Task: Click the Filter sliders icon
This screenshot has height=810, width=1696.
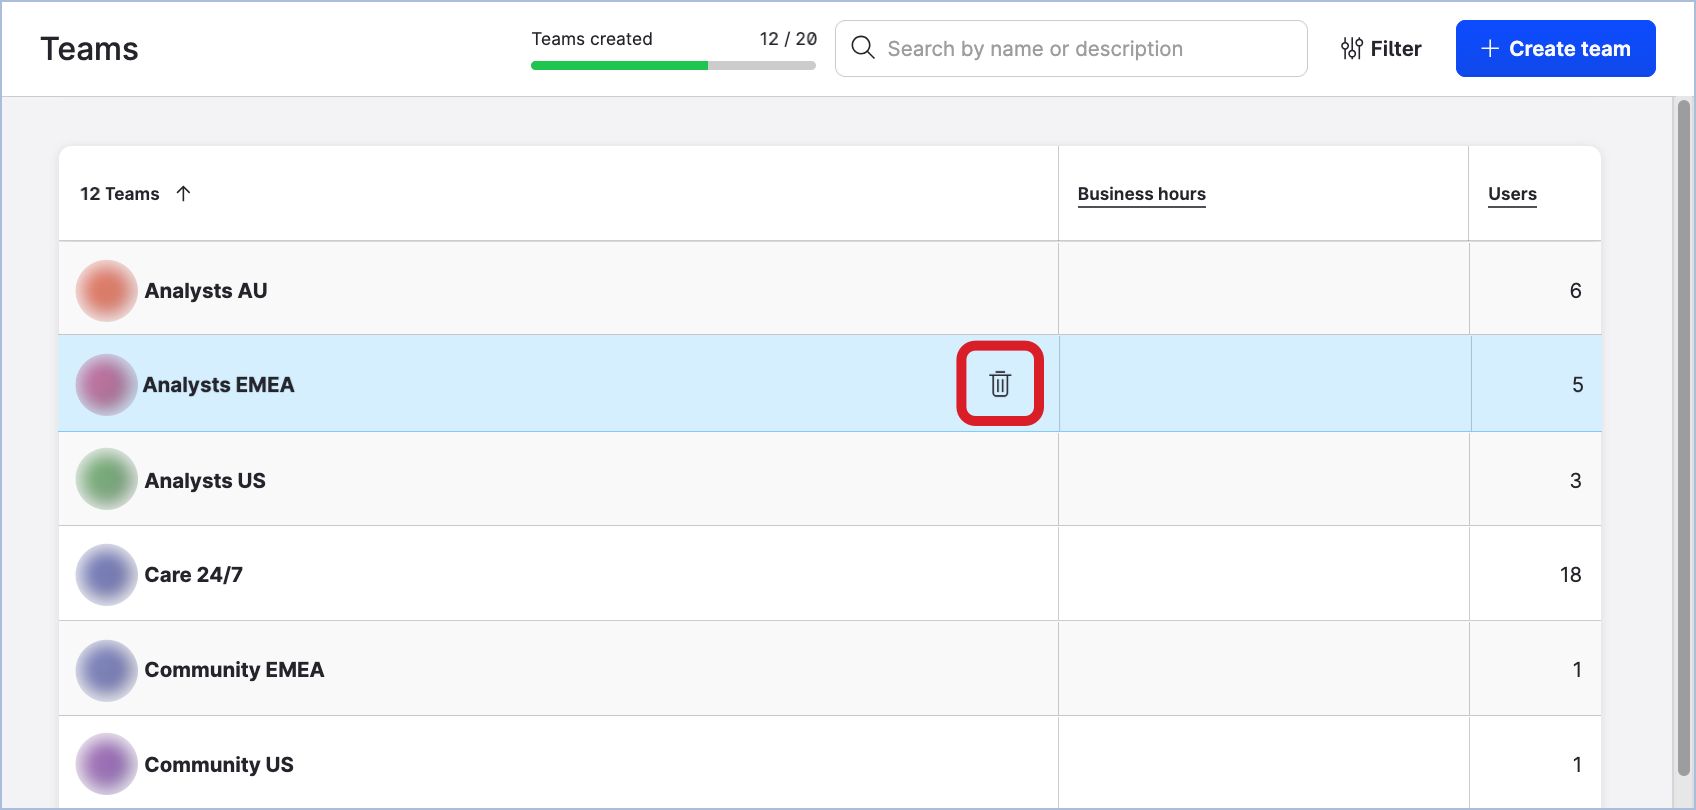Action: 1352,49
